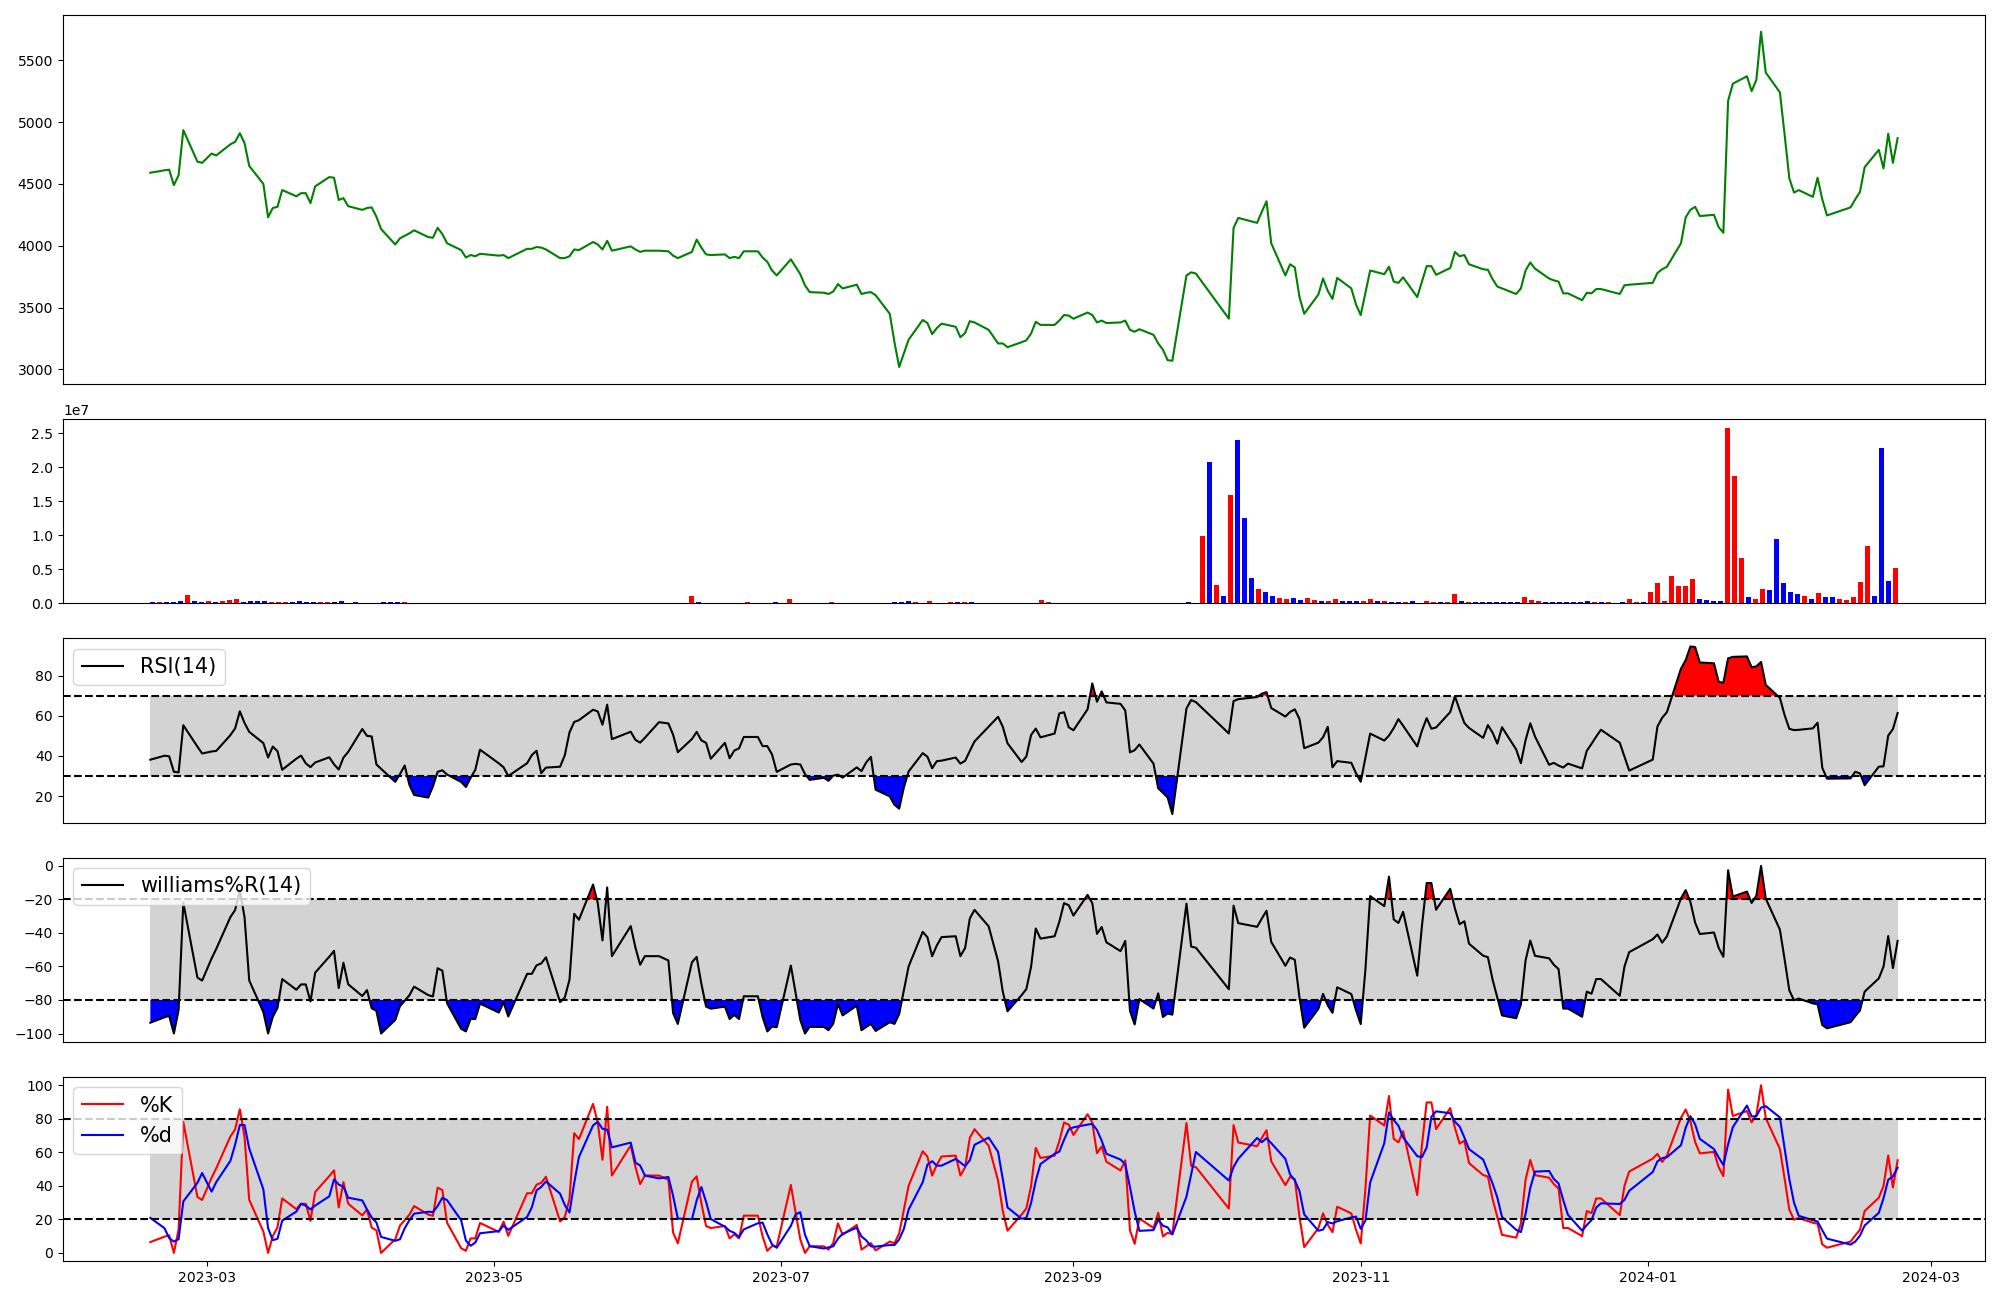The width and height of the screenshot is (2000, 1300).
Task: Click the 100 tick on stochastic axis
Action: 40,1086
